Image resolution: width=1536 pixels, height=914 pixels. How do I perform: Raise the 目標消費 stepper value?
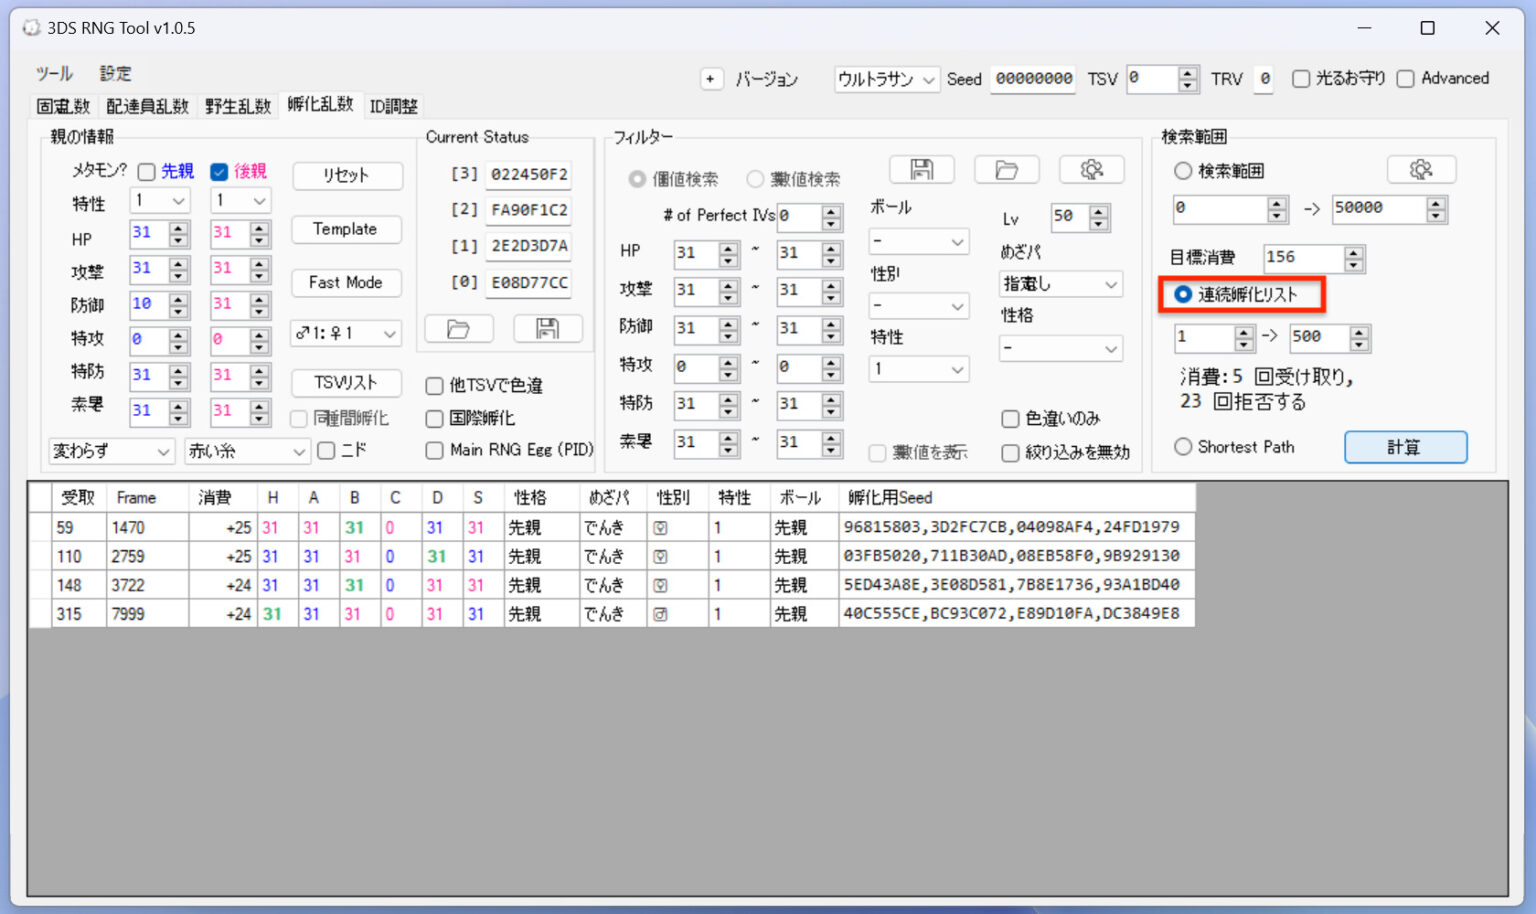pyautogui.click(x=1353, y=252)
